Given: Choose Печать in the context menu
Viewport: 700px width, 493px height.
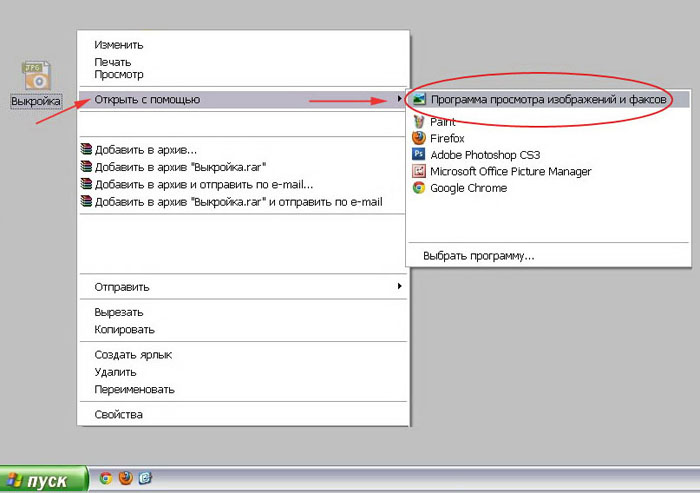Looking at the screenshot, I should 112,62.
